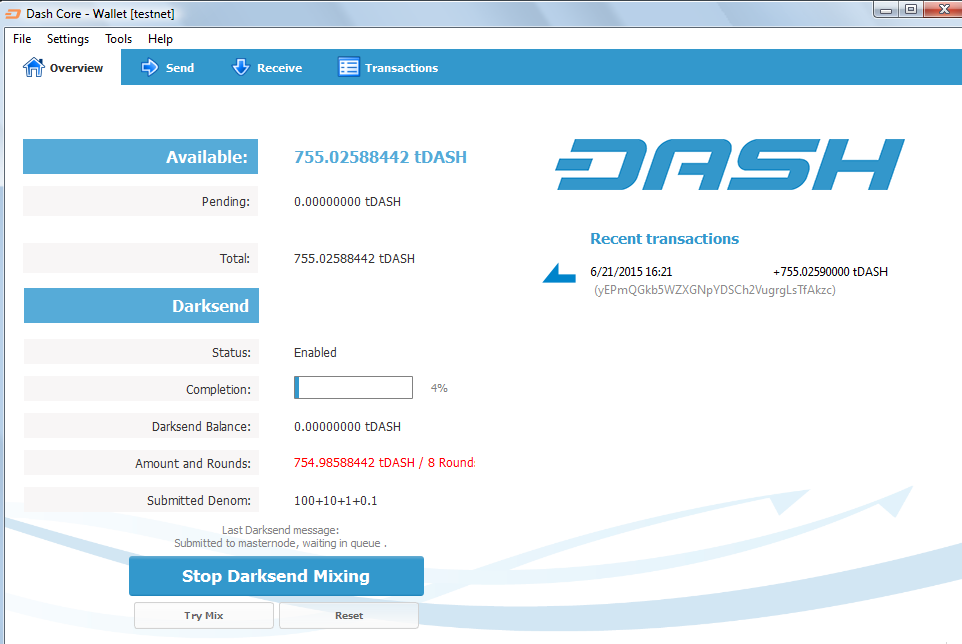
Task: Minimize the Dash Core window
Action: (x=886, y=10)
